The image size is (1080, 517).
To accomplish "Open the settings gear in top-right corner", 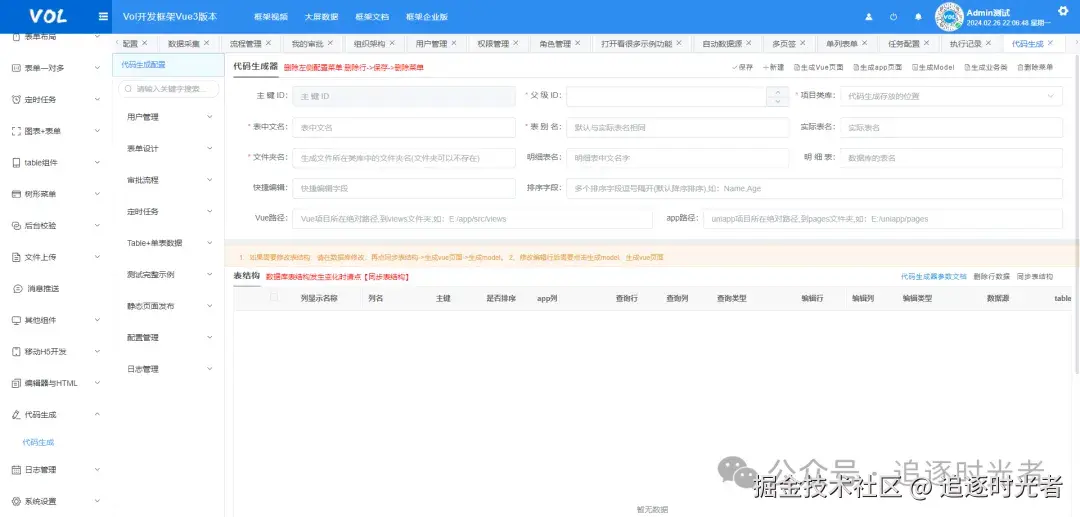I will [1063, 10].
